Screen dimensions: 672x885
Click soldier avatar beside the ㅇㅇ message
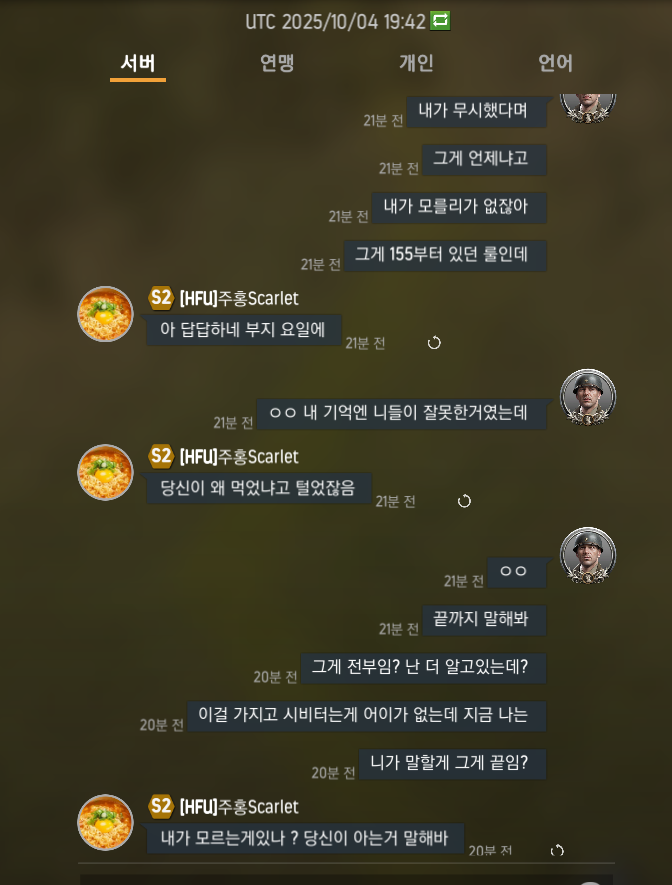587,555
